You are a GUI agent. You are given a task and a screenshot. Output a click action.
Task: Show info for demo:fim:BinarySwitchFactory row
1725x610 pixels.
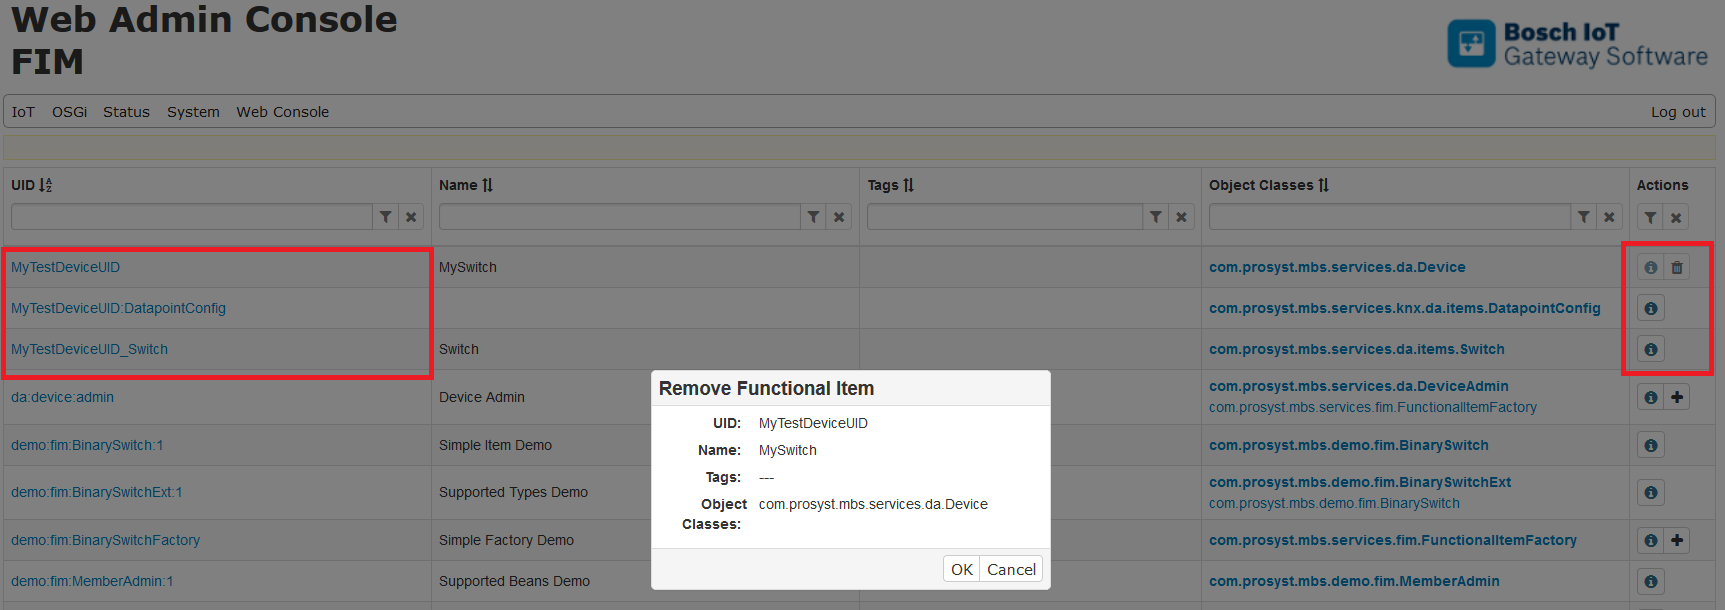[x=1650, y=540]
